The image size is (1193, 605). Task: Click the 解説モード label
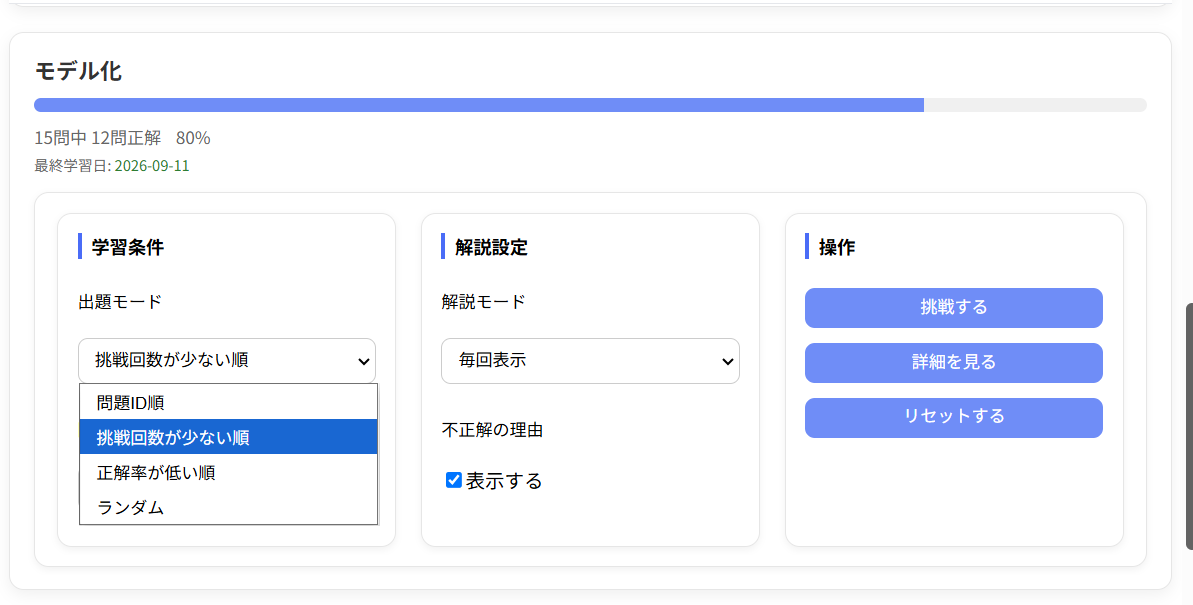pyautogui.click(x=483, y=301)
